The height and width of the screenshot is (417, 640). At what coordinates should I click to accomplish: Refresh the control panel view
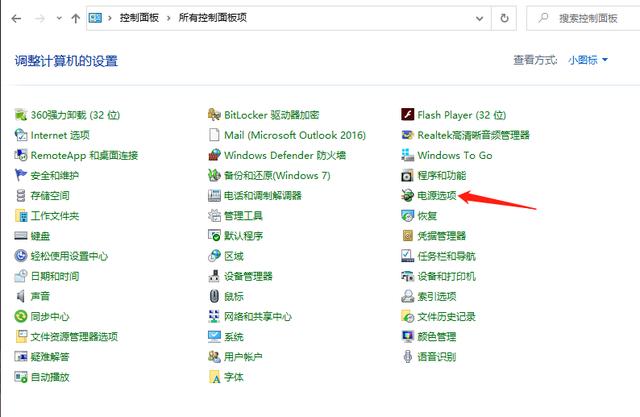coord(504,18)
